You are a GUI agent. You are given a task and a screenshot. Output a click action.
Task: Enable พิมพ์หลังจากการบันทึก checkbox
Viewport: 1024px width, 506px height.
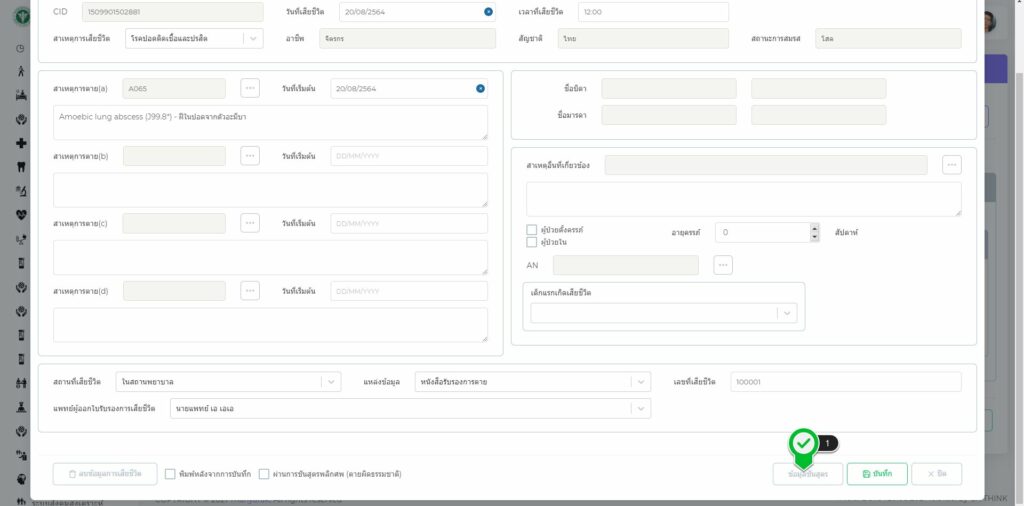(x=170, y=474)
